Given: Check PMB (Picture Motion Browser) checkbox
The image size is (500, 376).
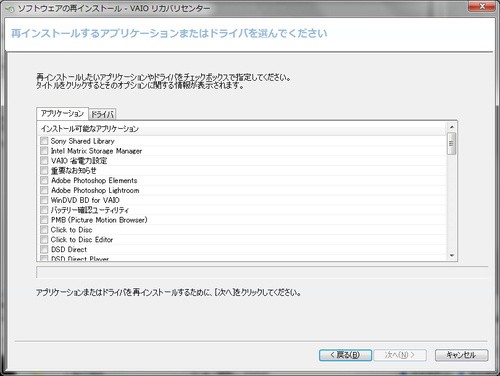Looking at the screenshot, I should [44, 220].
